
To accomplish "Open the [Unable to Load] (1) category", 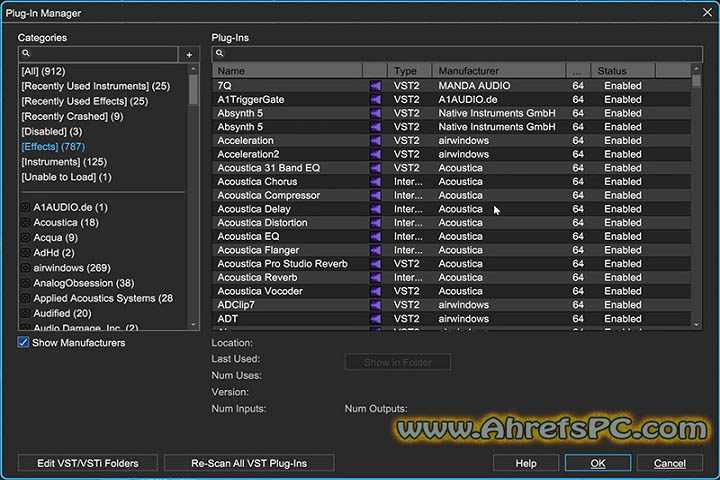I will point(66,177).
